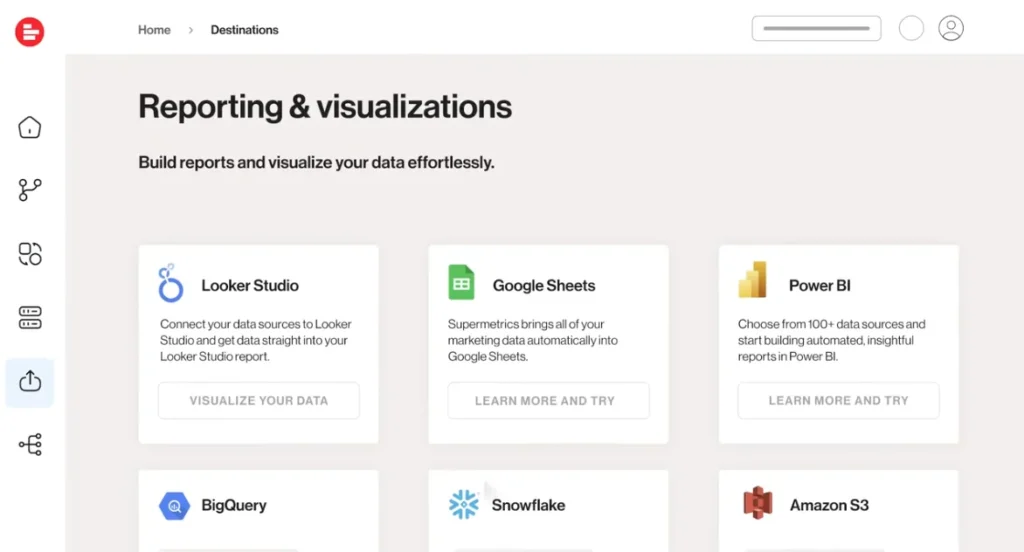The width and height of the screenshot is (1024, 552).
Task: Select the Destinations upload sidebar icon
Action: [x=29, y=382]
